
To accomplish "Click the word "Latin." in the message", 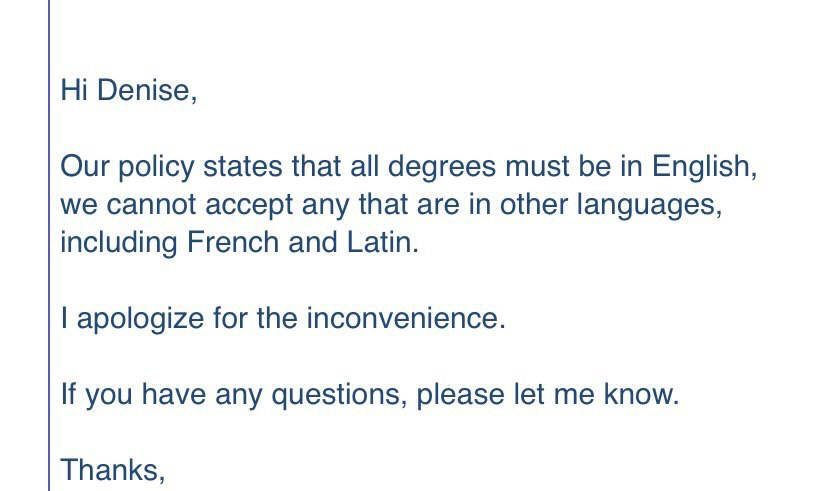I will click(383, 242).
